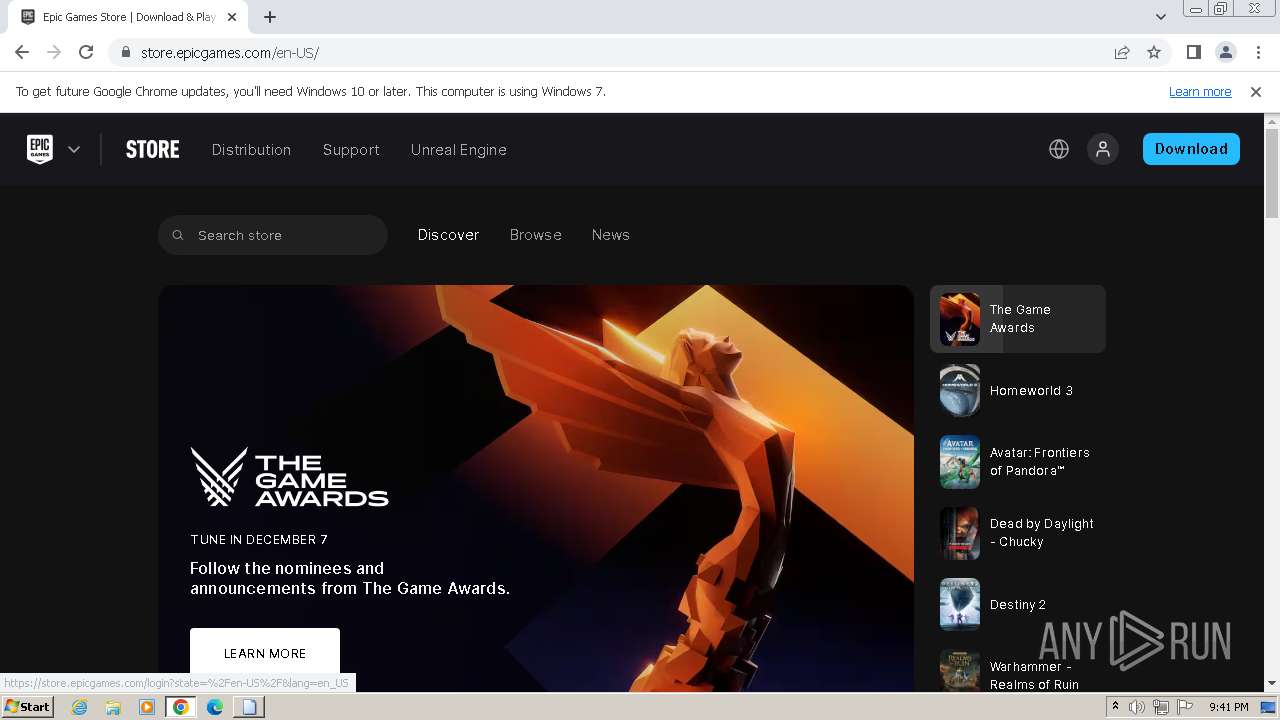Show hidden system tray icons

[1116, 707]
